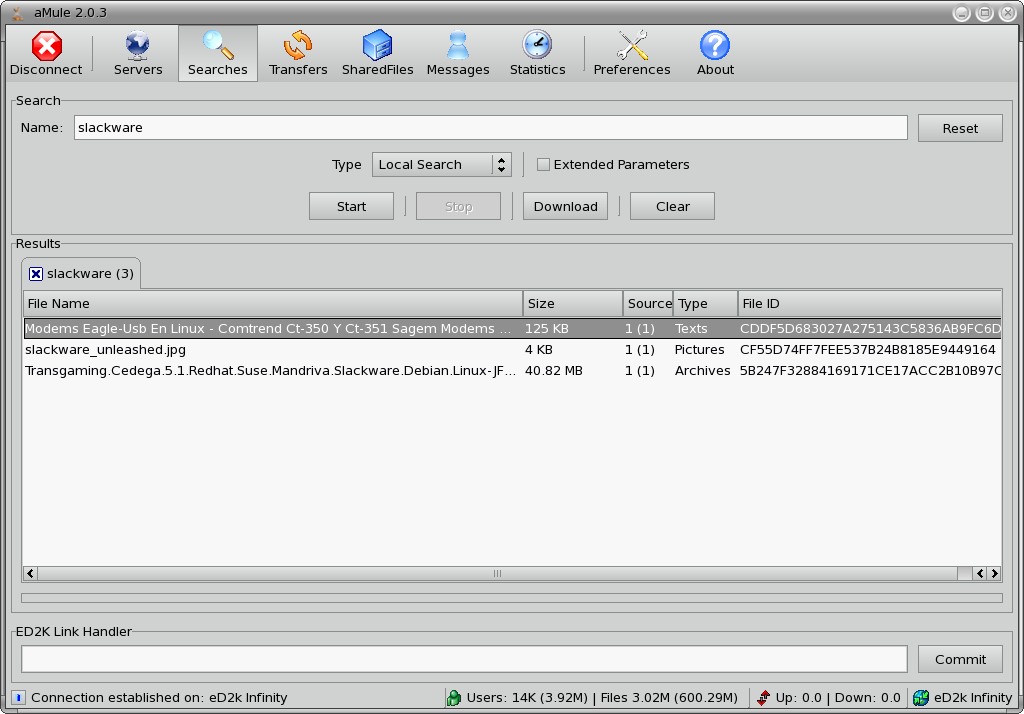Click the search Name input field
1024x714 pixels.
pos(490,127)
